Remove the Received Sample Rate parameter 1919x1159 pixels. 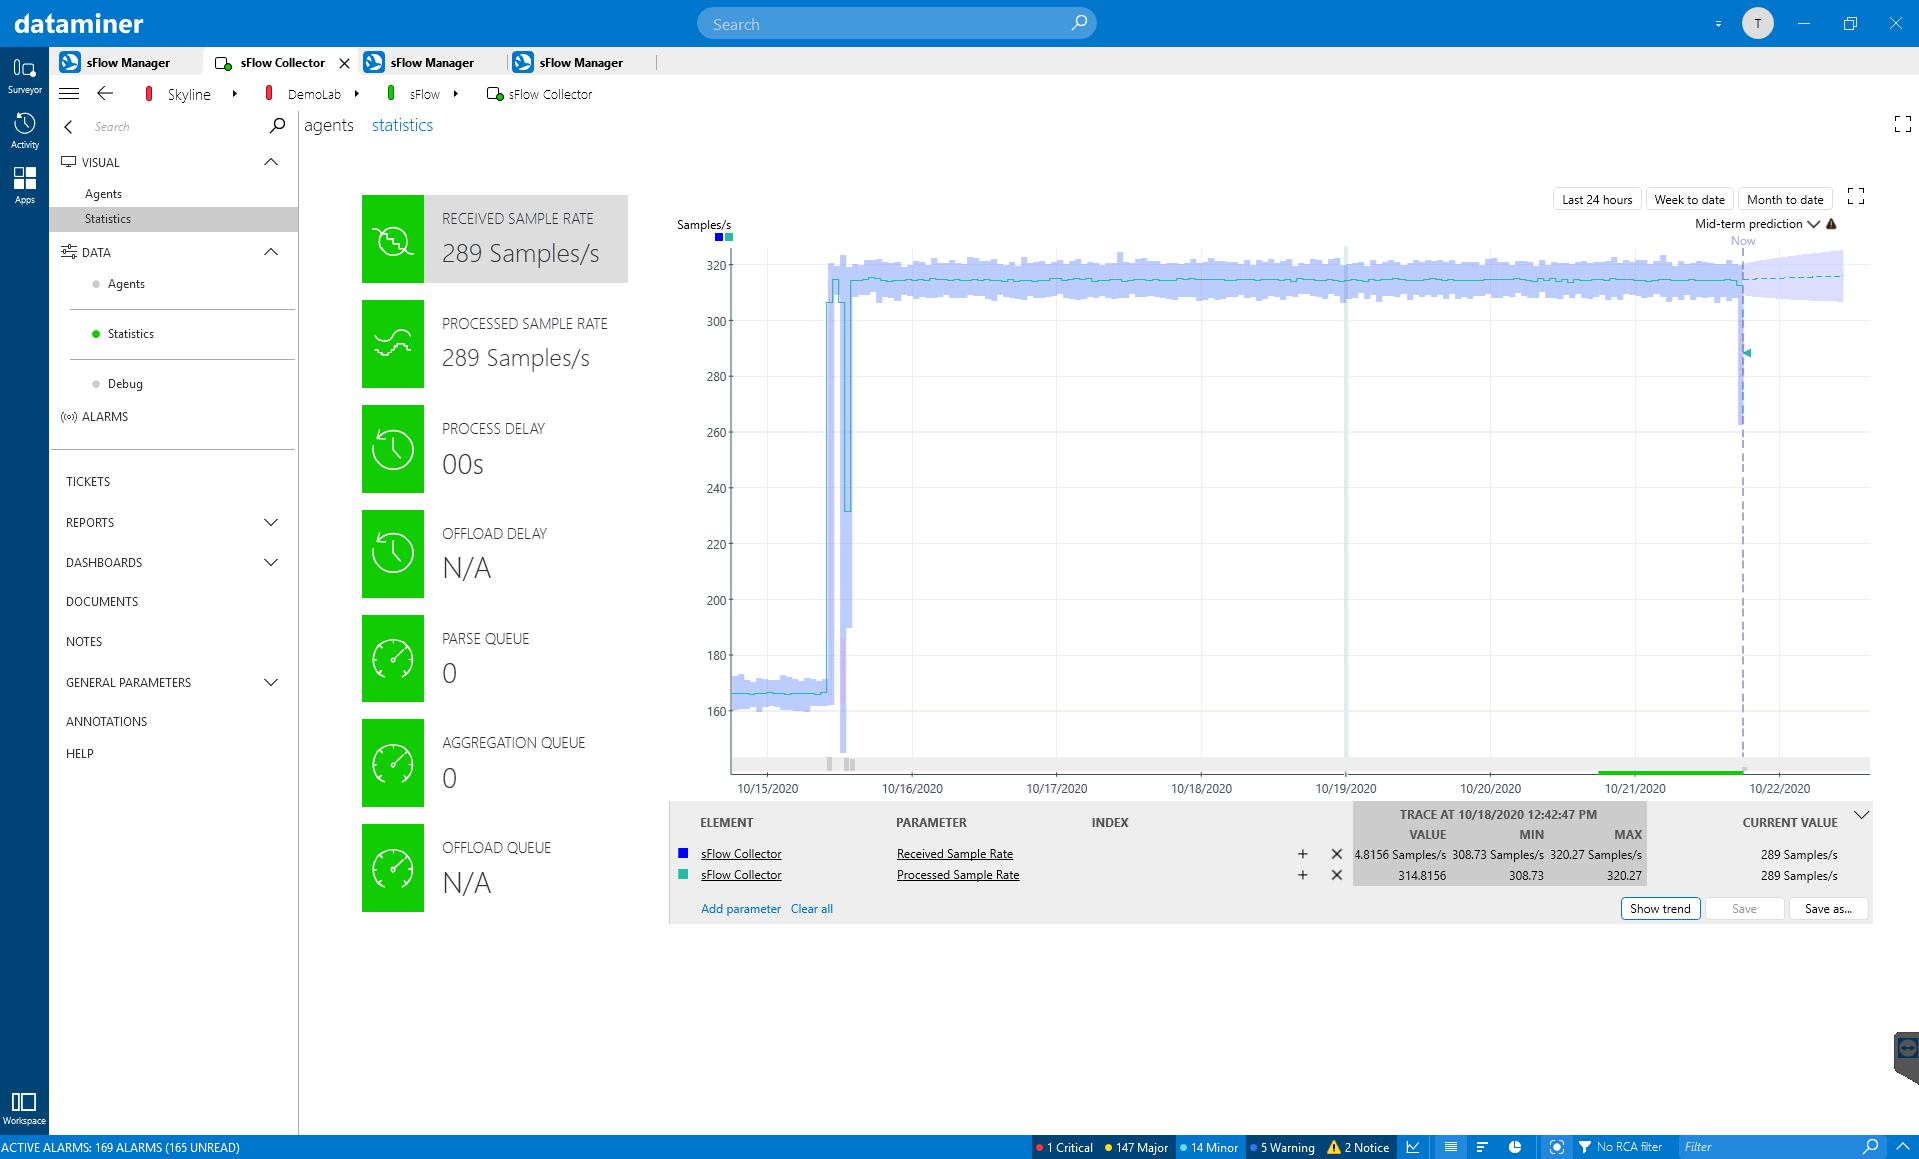point(1337,854)
